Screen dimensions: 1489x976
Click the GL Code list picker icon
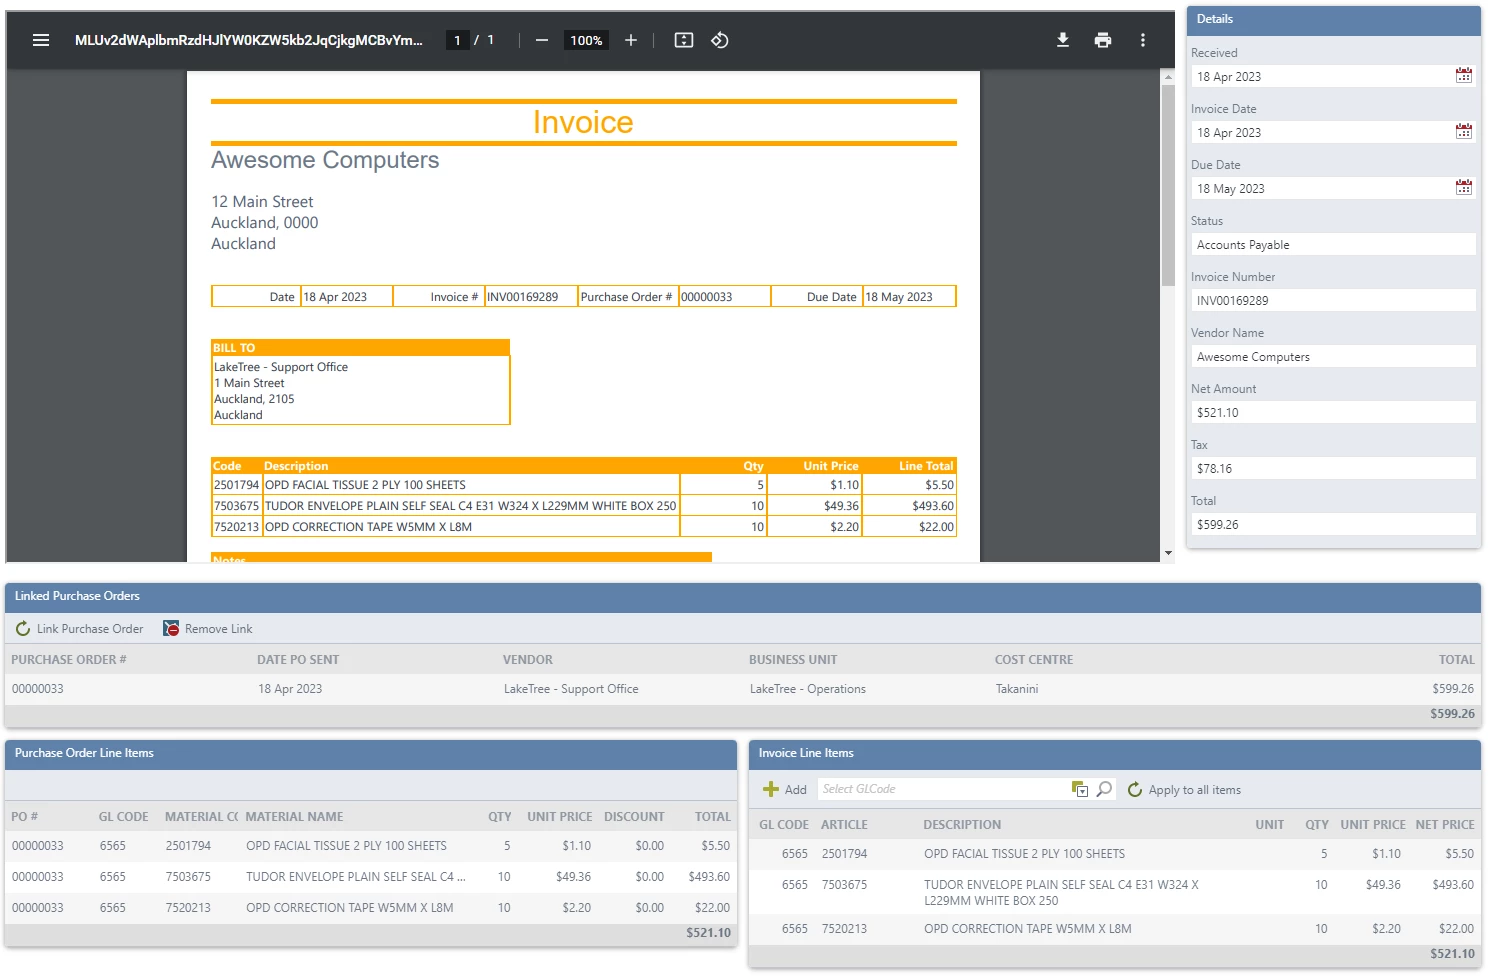coord(1080,789)
